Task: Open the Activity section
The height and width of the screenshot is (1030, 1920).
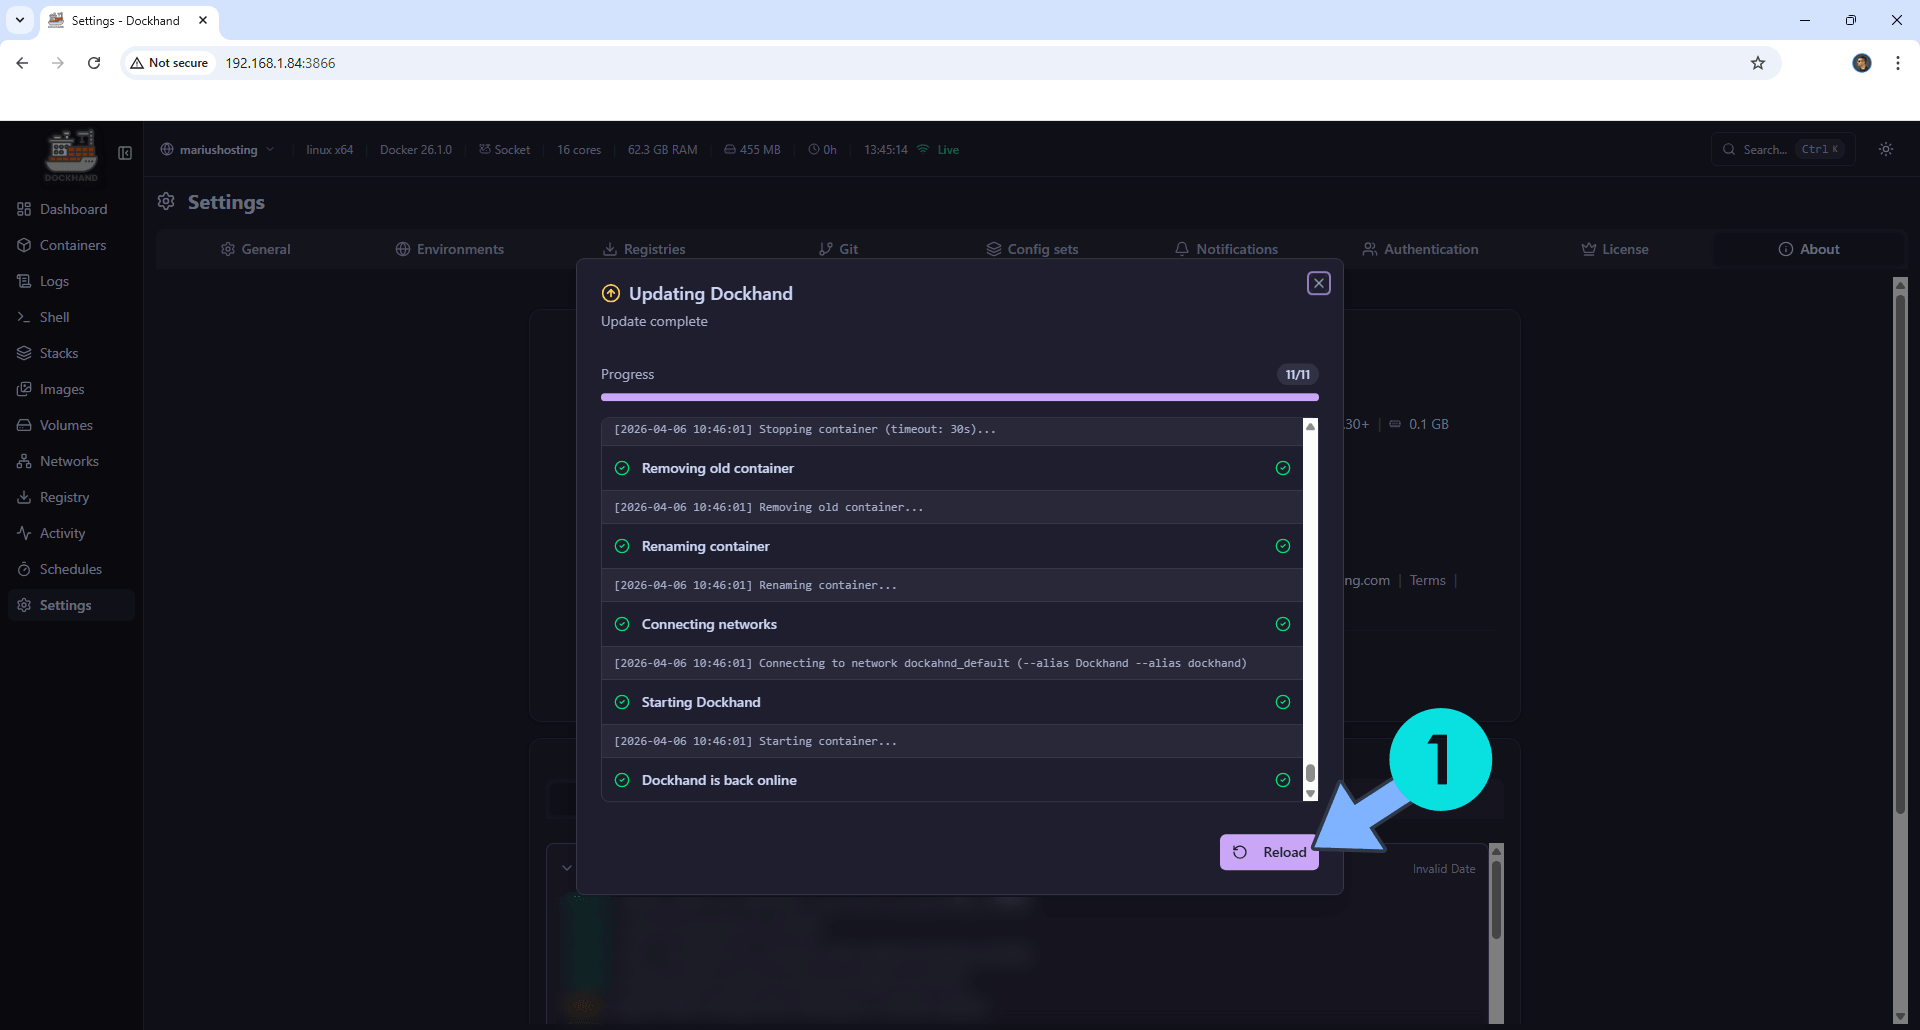Action: coord(62,532)
